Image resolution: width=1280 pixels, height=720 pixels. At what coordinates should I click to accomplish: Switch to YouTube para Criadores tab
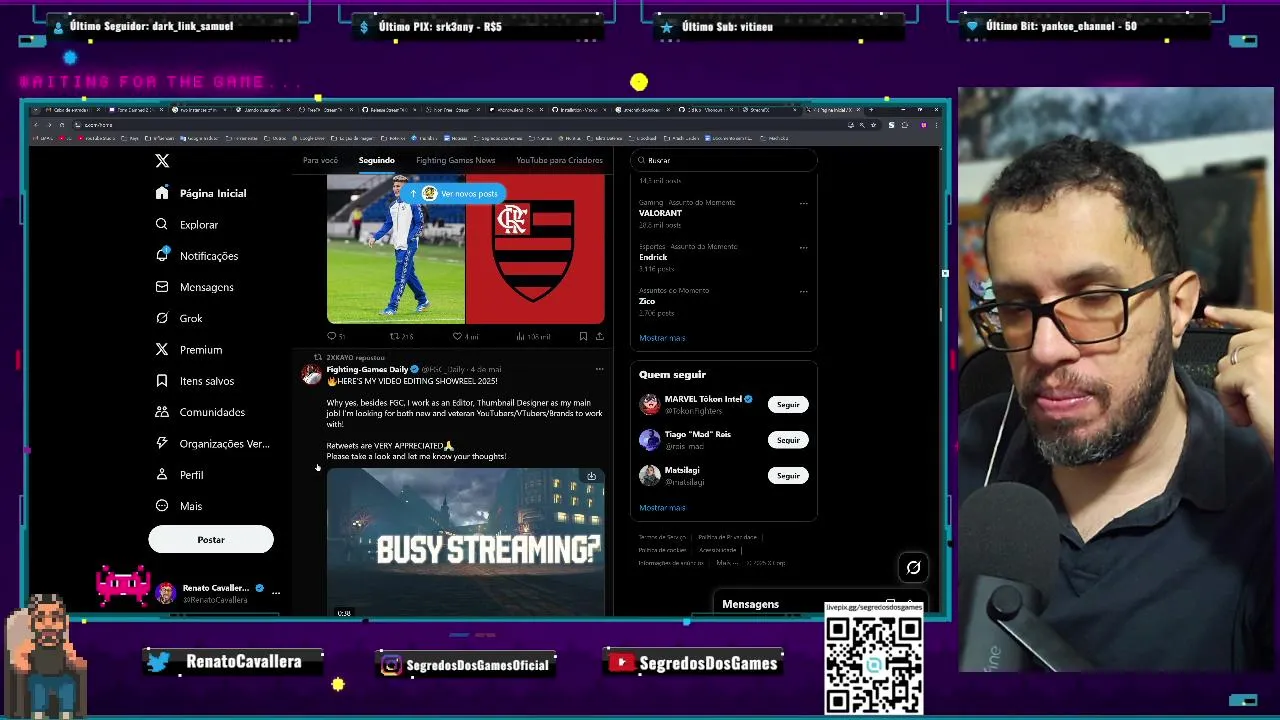[x=559, y=160]
